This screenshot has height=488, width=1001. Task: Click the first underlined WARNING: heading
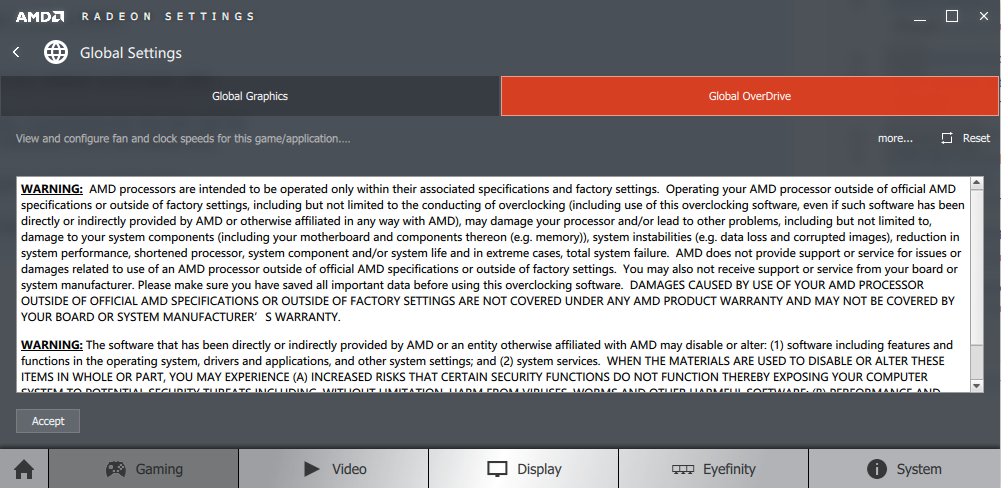click(x=52, y=189)
